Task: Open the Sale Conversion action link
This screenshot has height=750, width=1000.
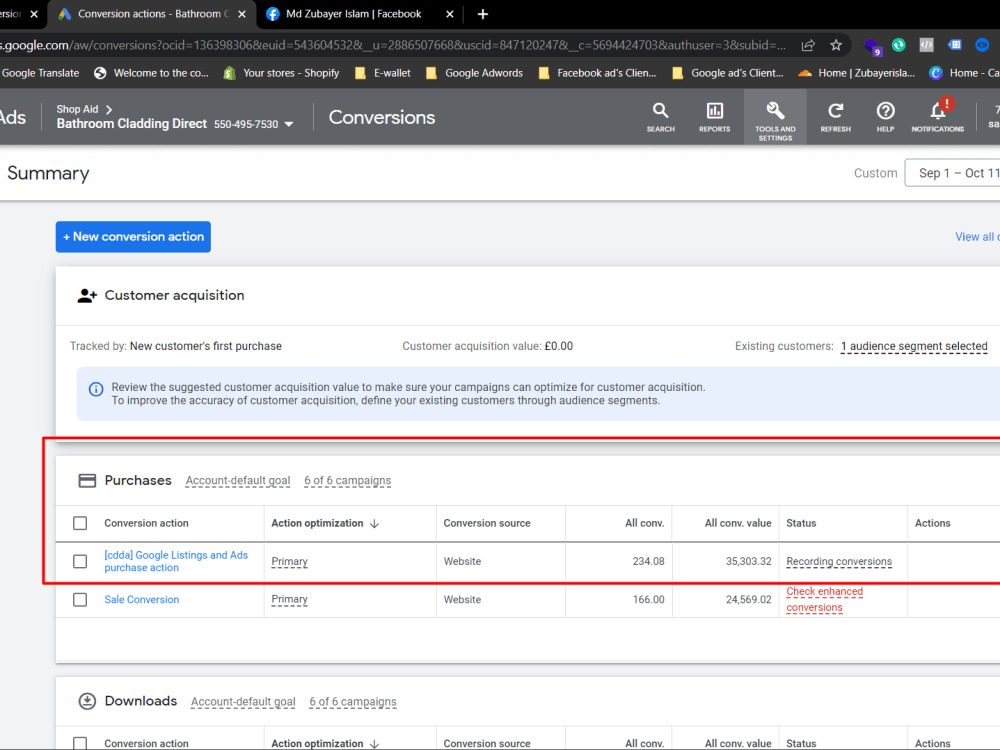Action: (142, 600)
